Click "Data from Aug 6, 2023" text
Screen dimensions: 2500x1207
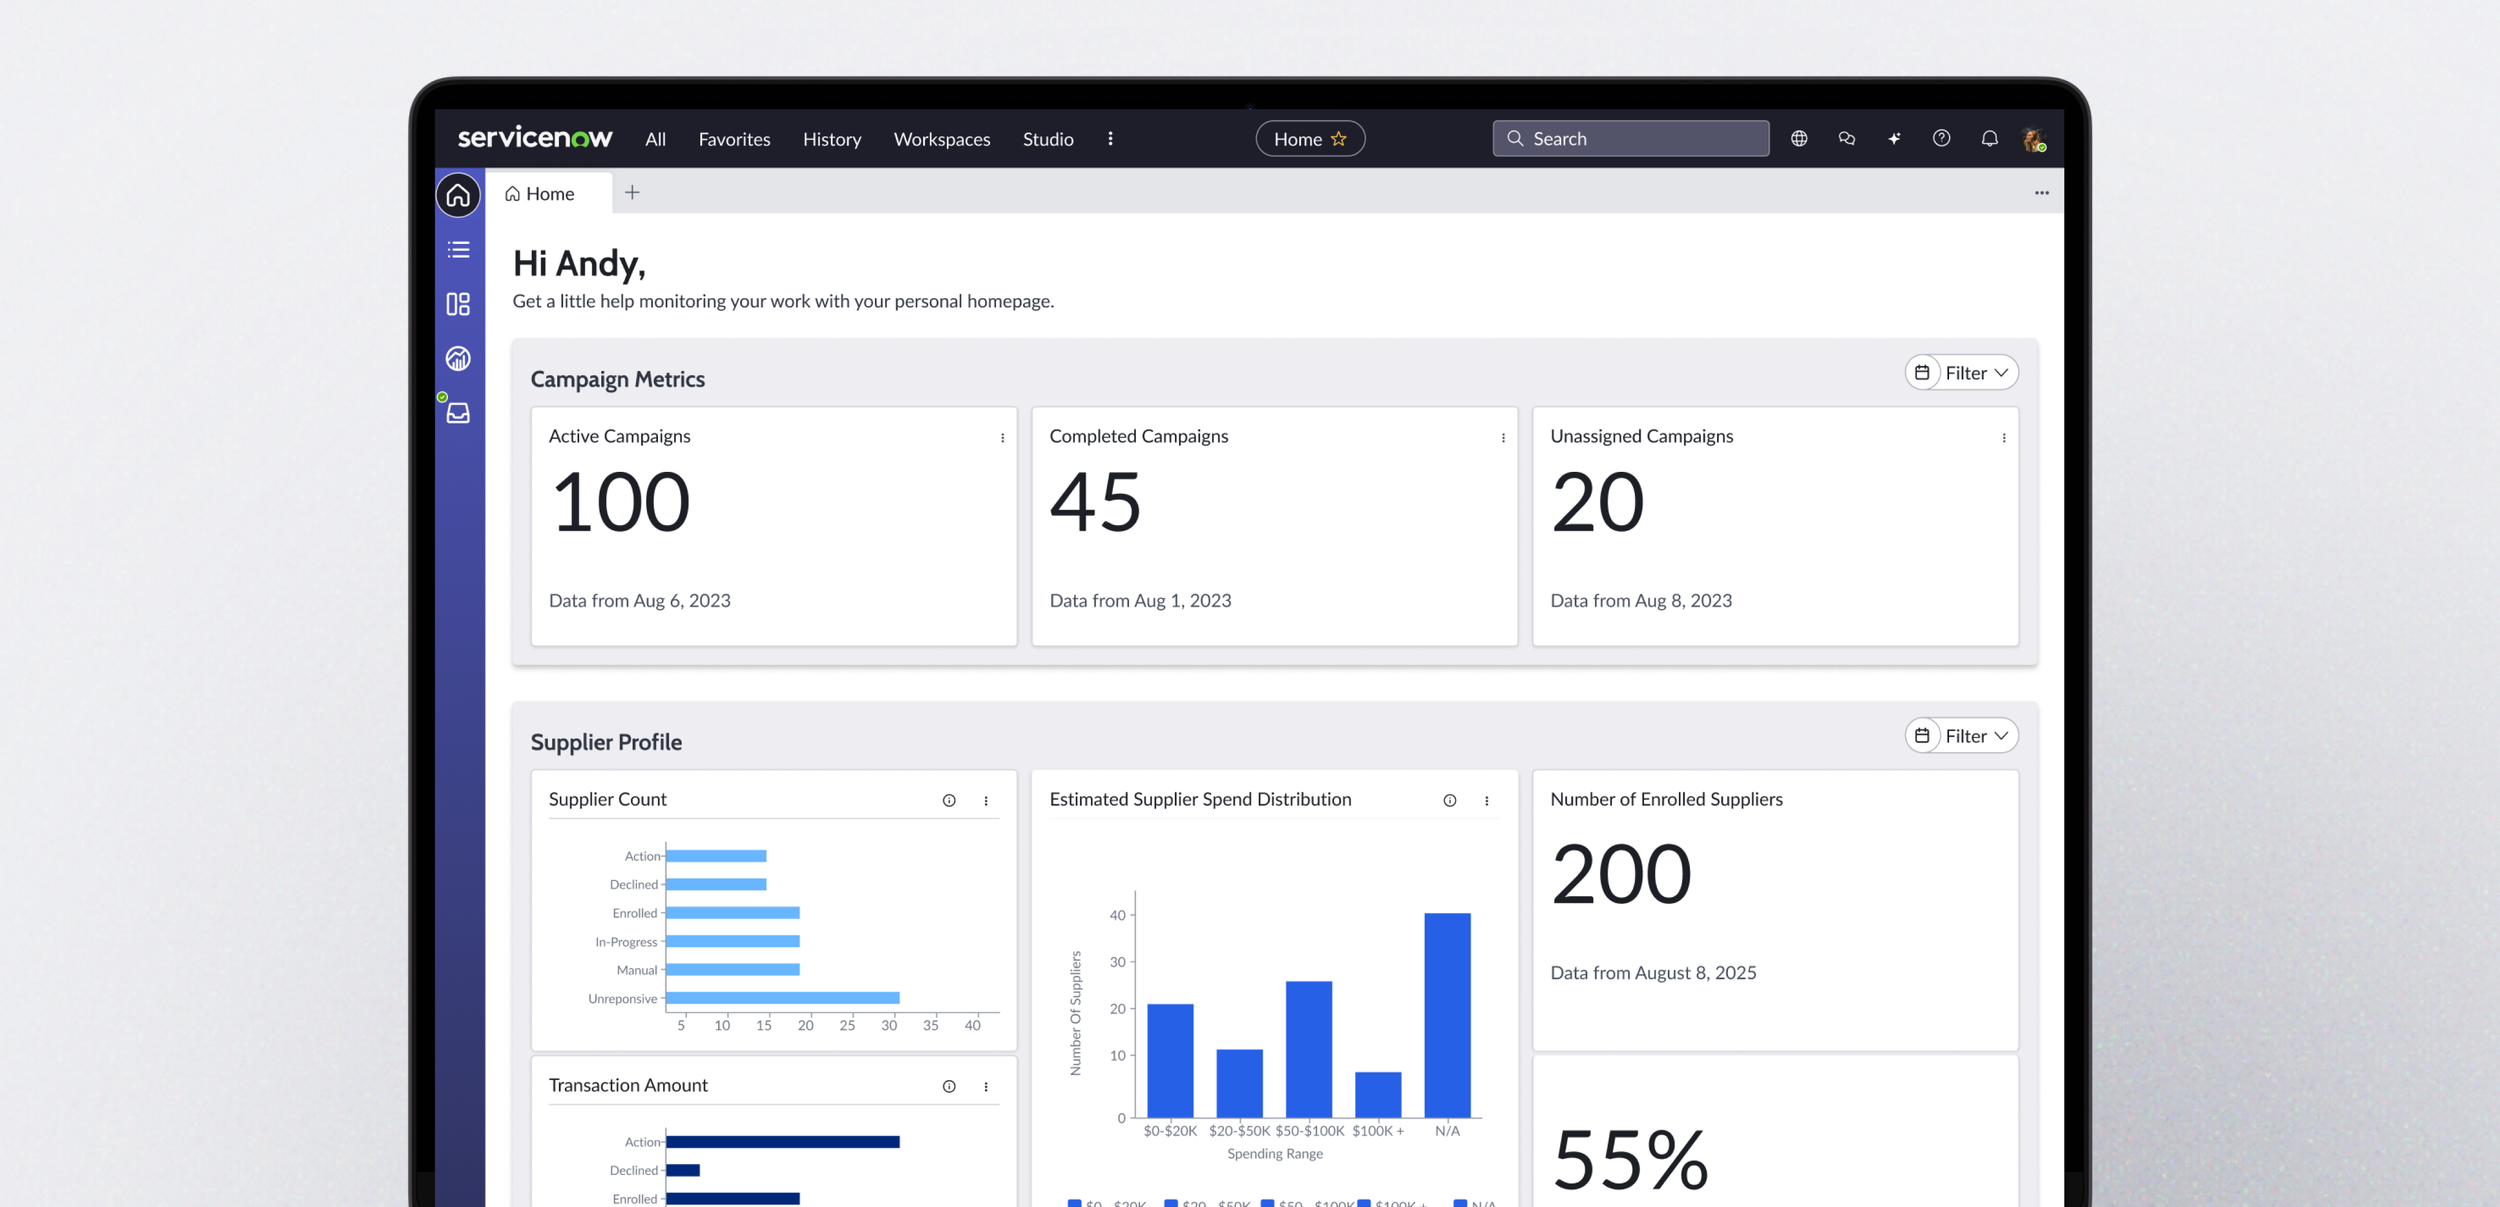point(640,601)
